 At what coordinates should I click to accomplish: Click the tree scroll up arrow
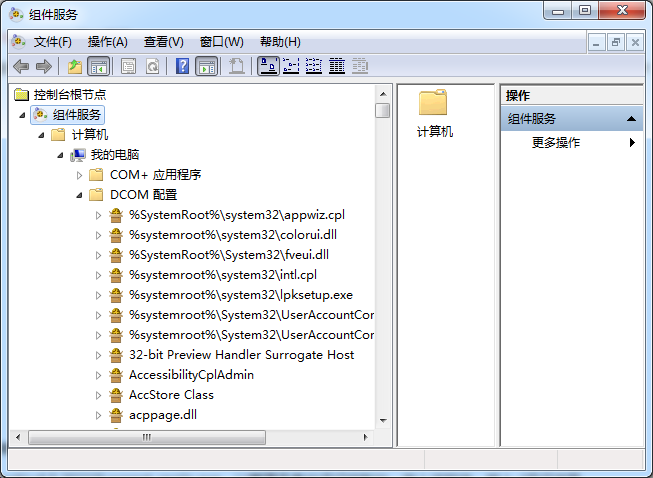coord(383,94)
